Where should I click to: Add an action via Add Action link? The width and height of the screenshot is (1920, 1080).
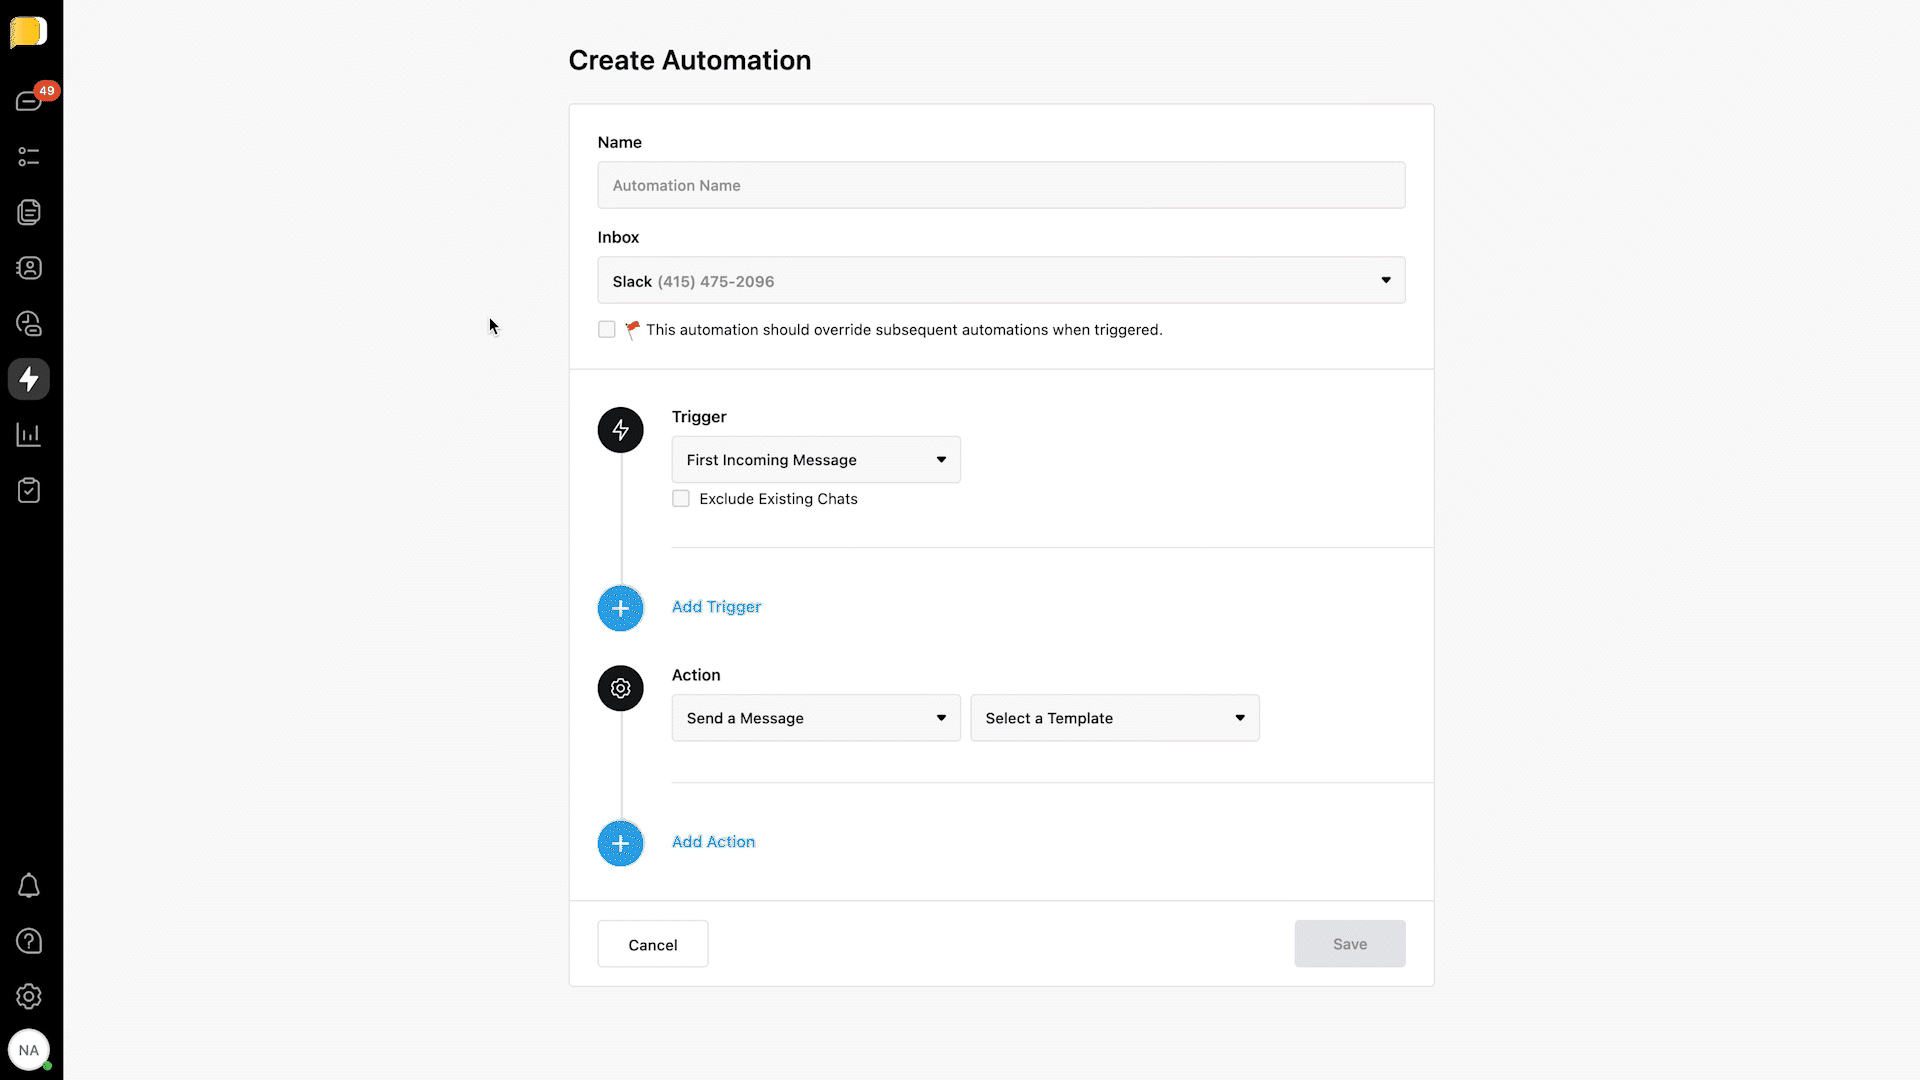pyautogui.click(x=712, y=841)
